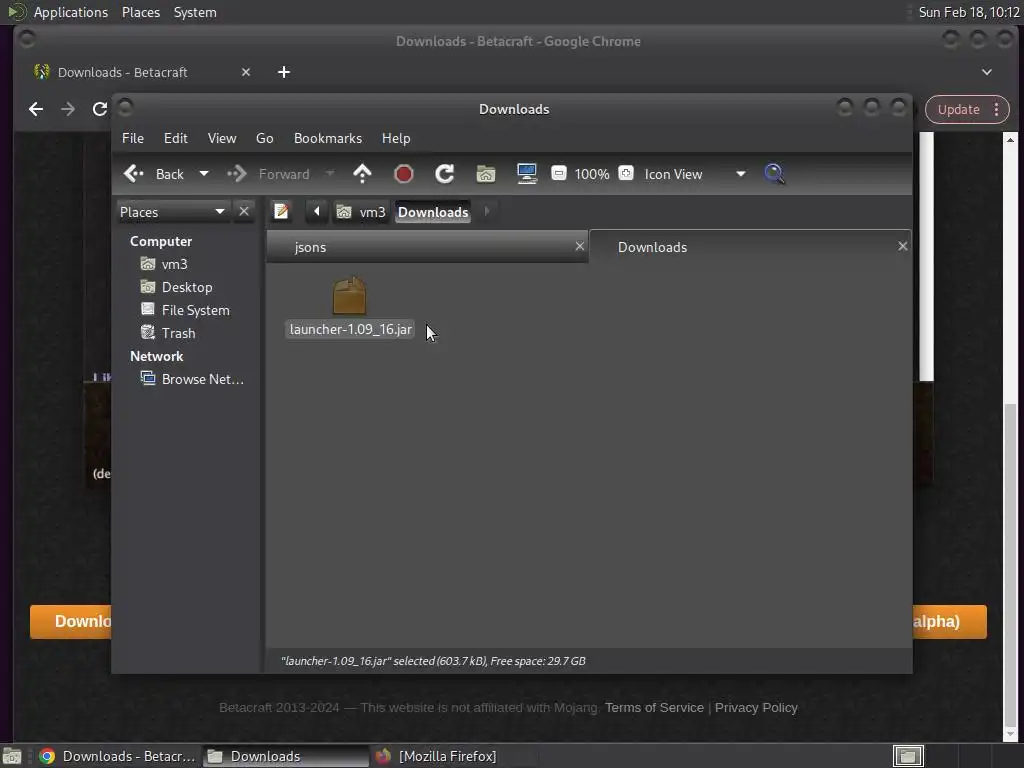Open Trash in the Places sidebar
Image resolution: width=1024 pixels, height=768 pixels.
pos(168,333)
